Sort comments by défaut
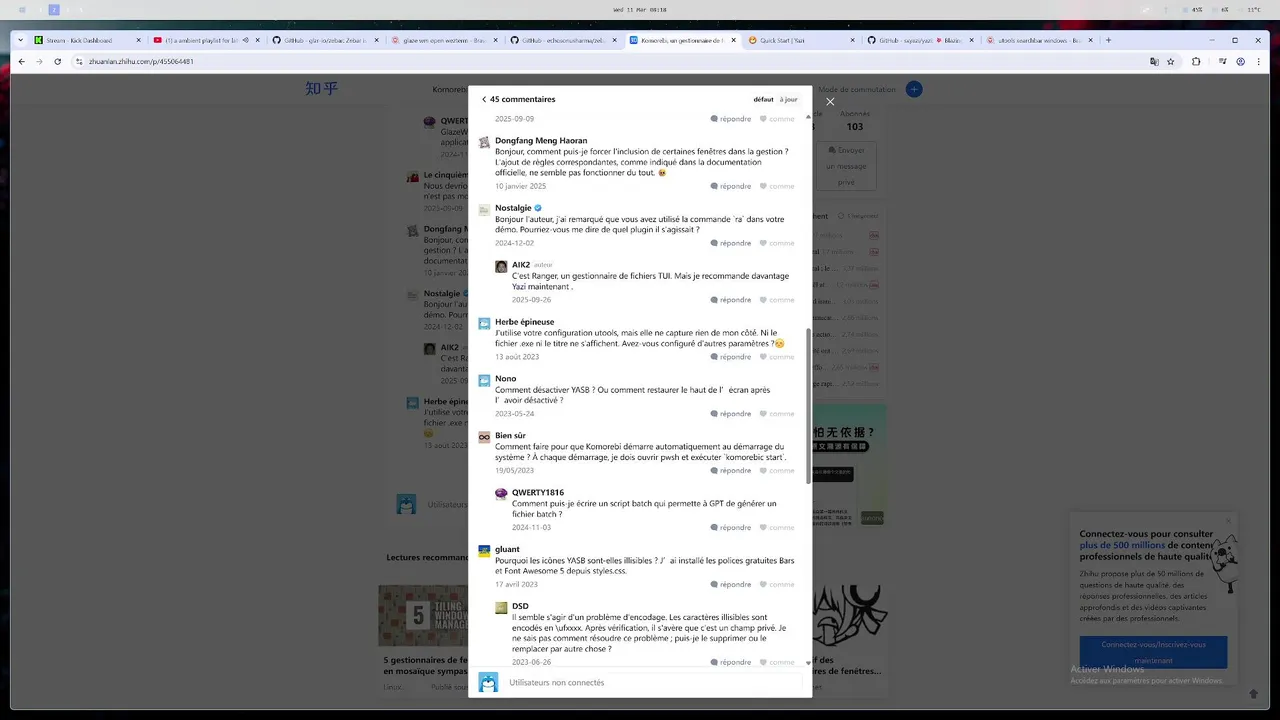The width and height of the screenshot is (1280, 720). point(763,100)
